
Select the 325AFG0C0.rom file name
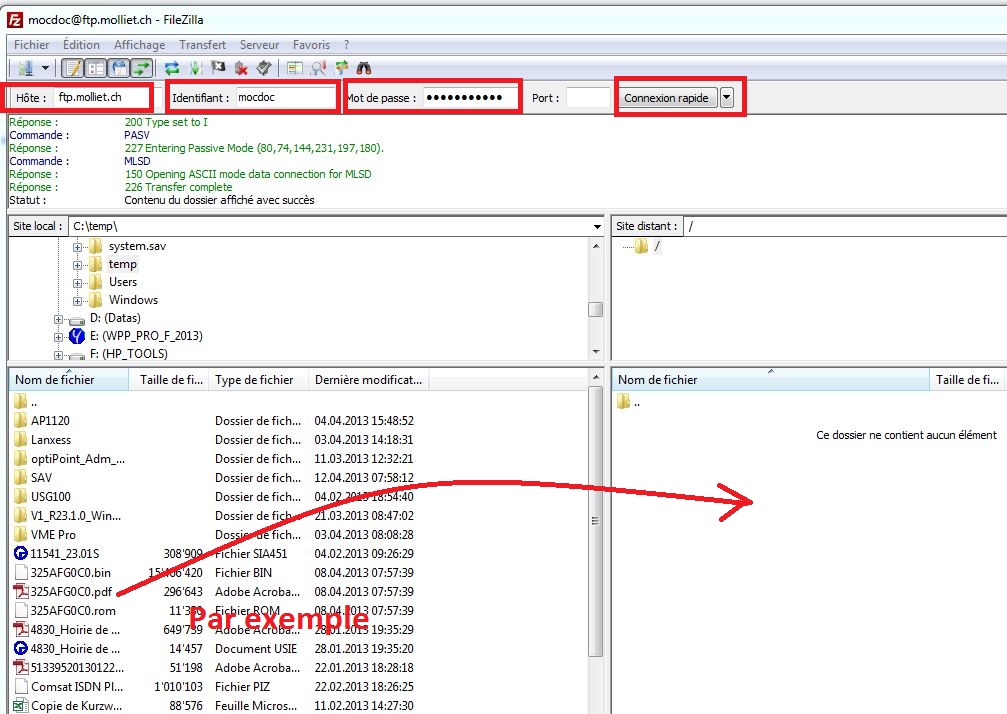tap(73, 611)
